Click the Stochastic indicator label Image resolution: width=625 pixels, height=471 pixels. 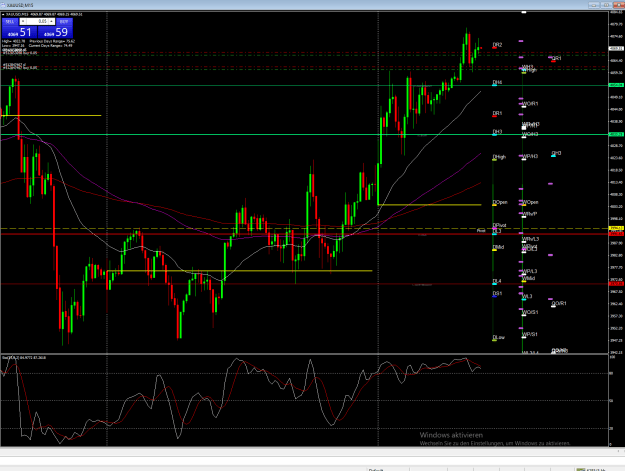(x=24, y=358)
